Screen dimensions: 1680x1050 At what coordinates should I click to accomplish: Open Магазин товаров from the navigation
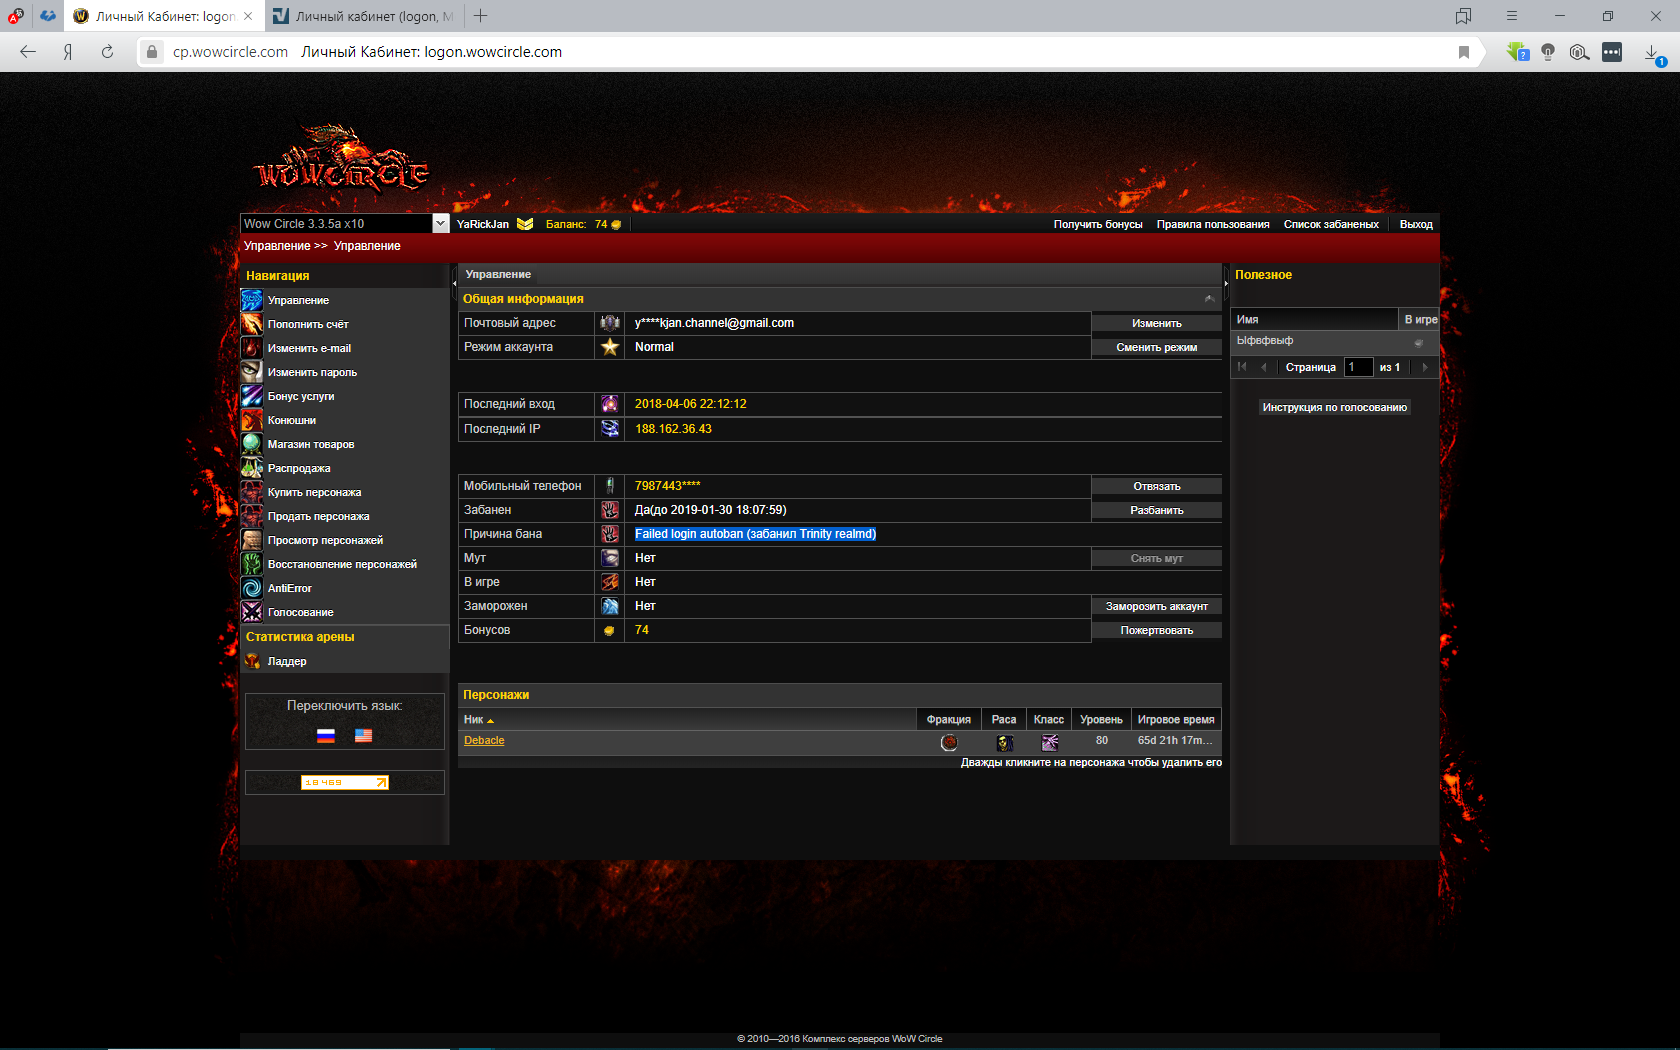click(x=310, y=444)
